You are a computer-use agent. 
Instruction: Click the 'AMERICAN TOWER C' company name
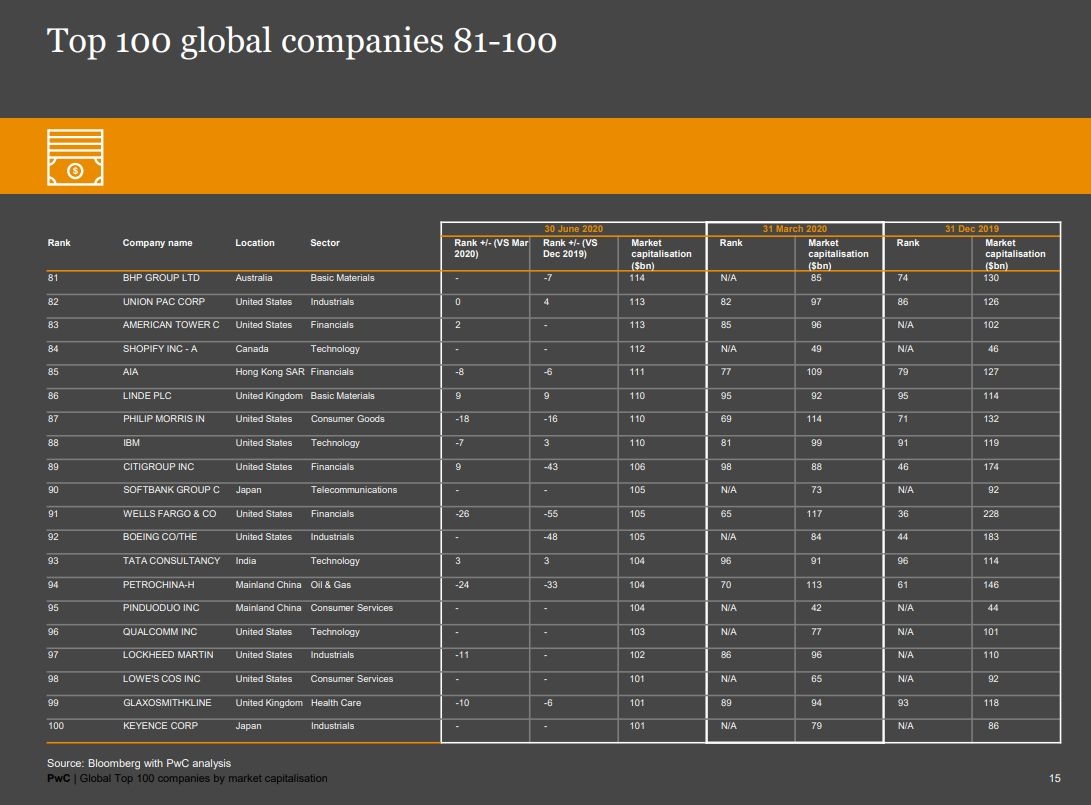click(171, 325)
